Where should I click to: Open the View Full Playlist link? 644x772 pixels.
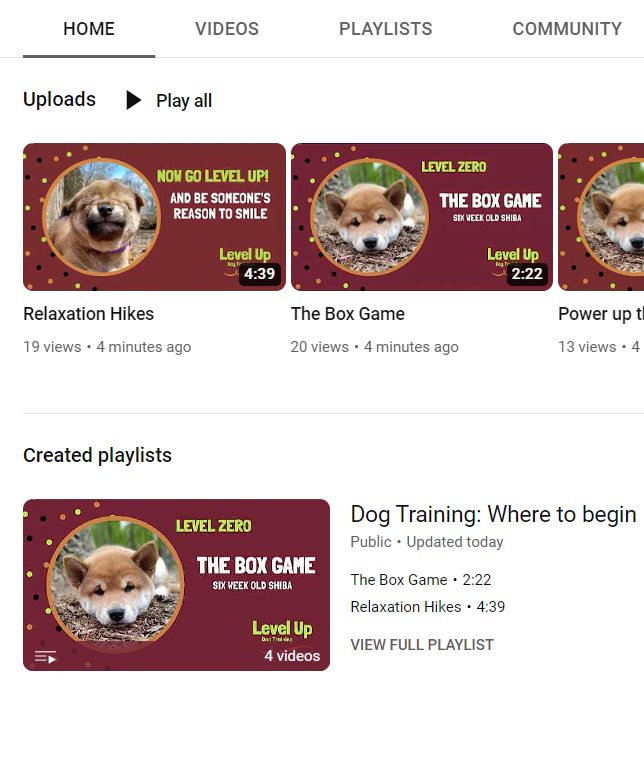[x=422, y=644]
